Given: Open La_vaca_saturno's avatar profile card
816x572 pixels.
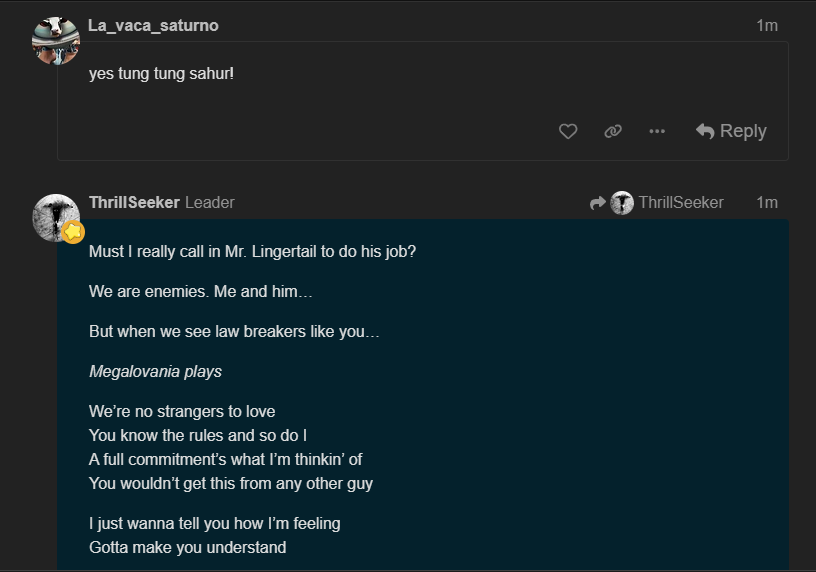Looking at the screenshot, I should (x=56, y=40).
